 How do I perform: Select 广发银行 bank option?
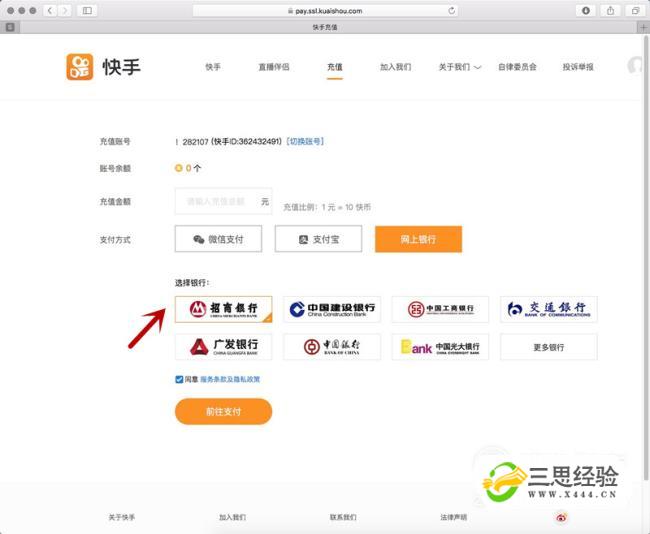point(223,347)
